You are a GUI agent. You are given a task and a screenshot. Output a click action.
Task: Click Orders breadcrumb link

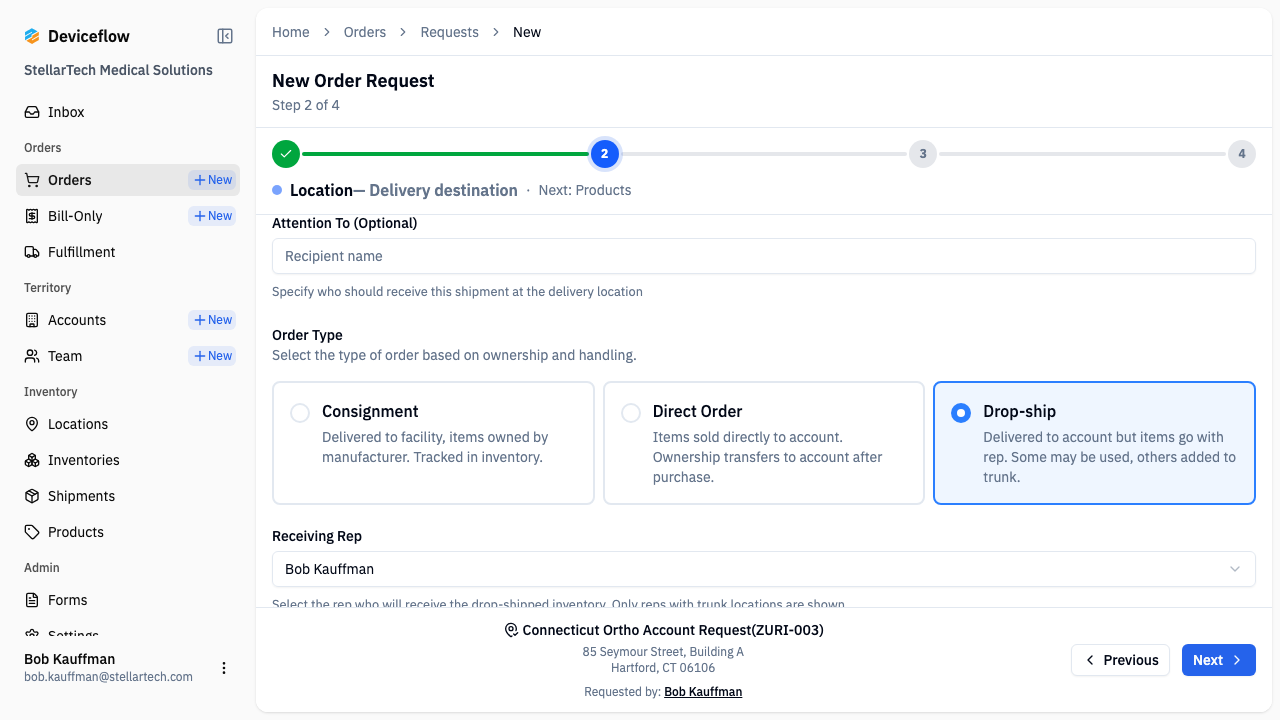pyautogui.click(x=365, y=32)
